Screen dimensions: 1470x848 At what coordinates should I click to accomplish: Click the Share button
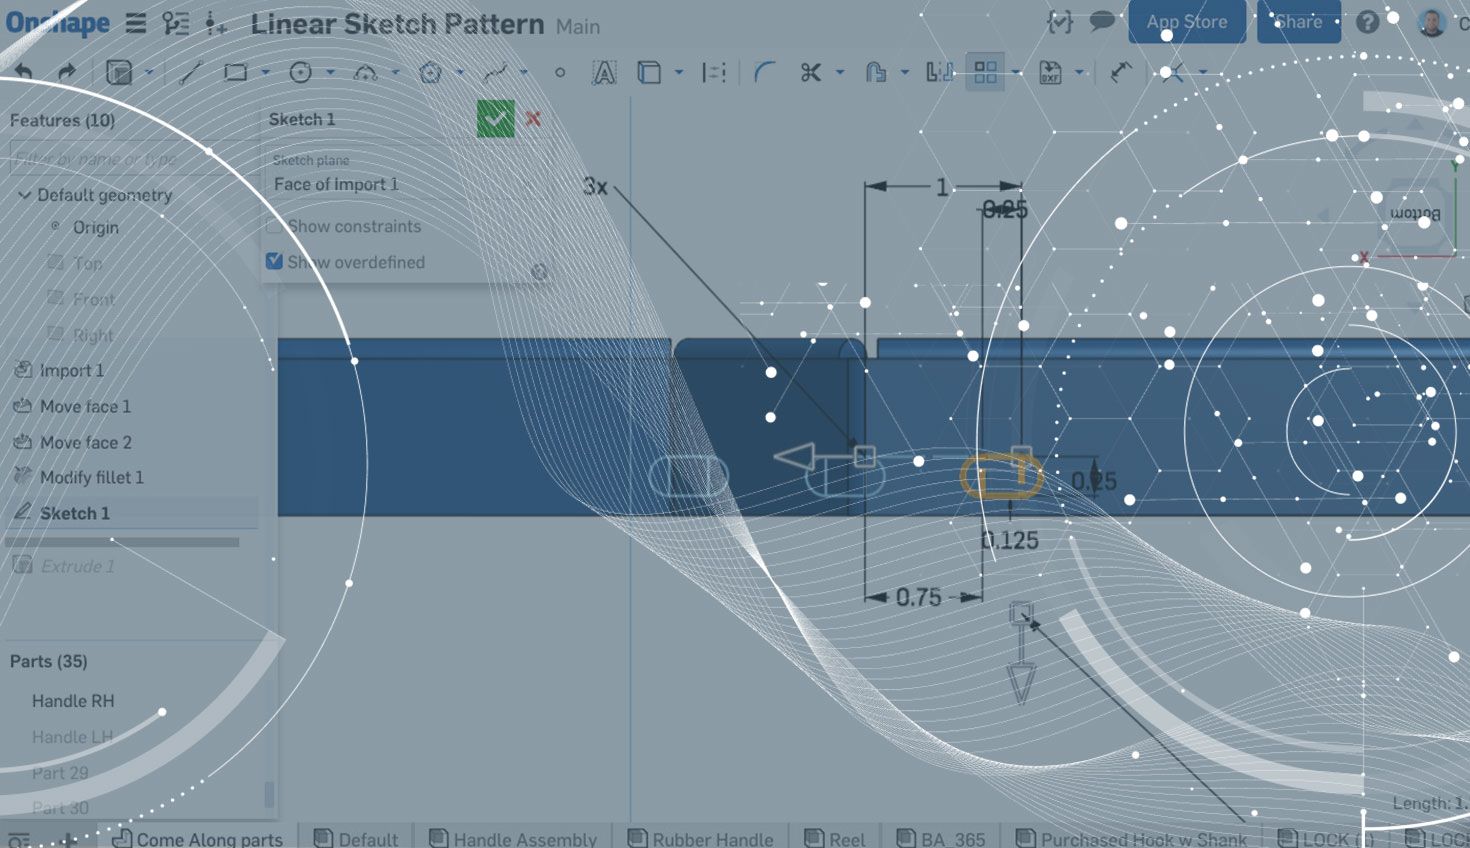(1298, 22)
